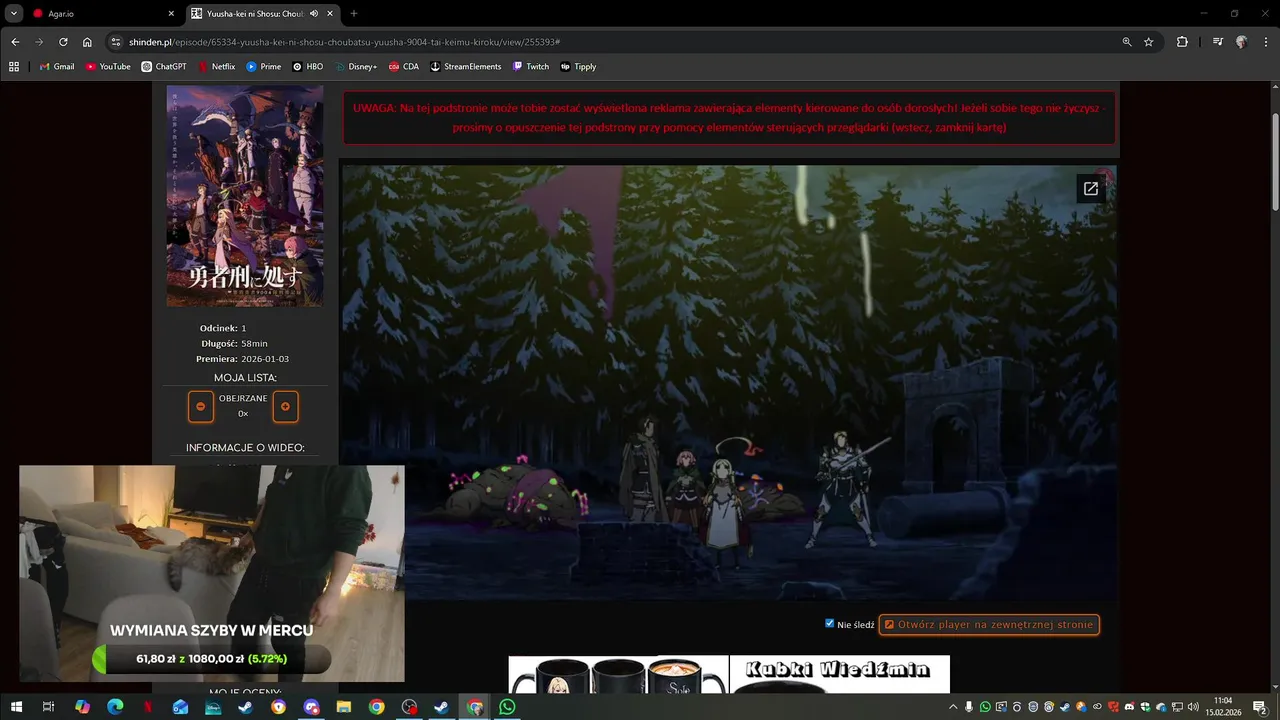Screen dimensions: 1280x720
Task: Close the Yuusha-kei ni Shosu tab
Action: pyautogui.click(x=330, y=14)
